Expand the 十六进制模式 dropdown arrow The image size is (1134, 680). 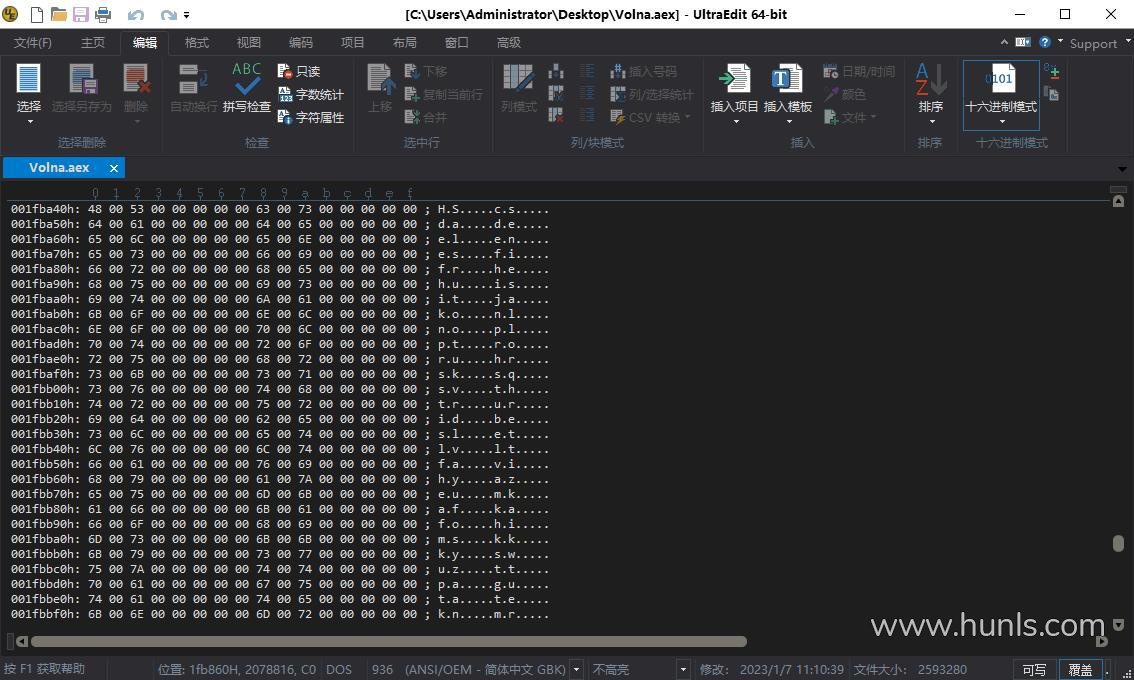point(1002,122)
